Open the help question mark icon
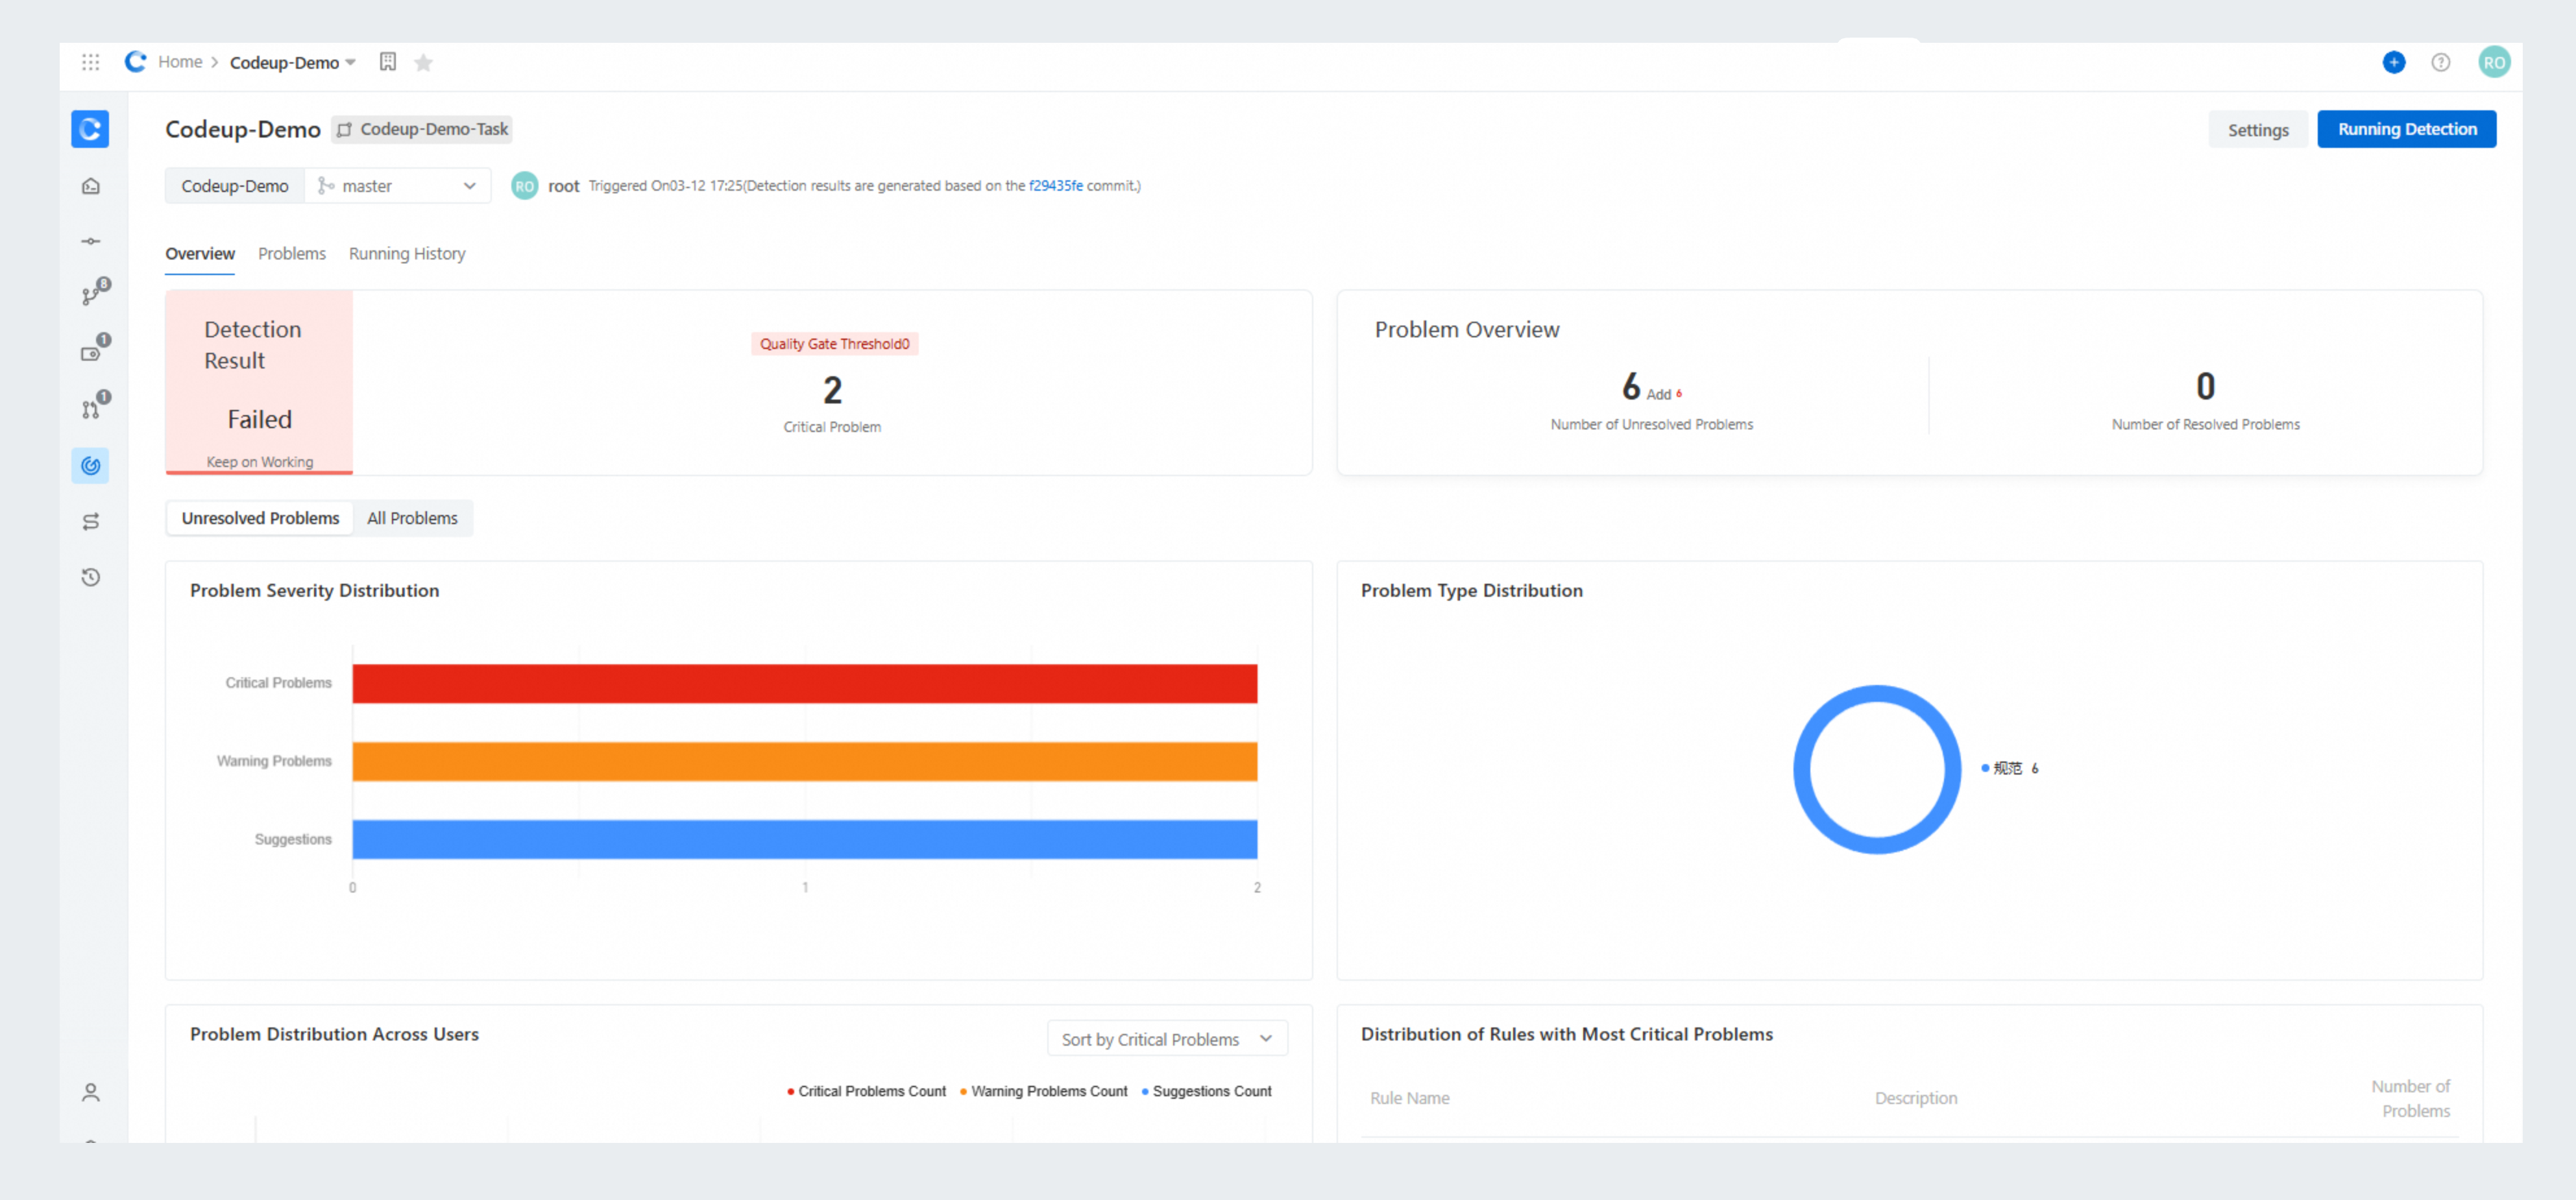The image size is (2576, 1200). point(2440,62)
